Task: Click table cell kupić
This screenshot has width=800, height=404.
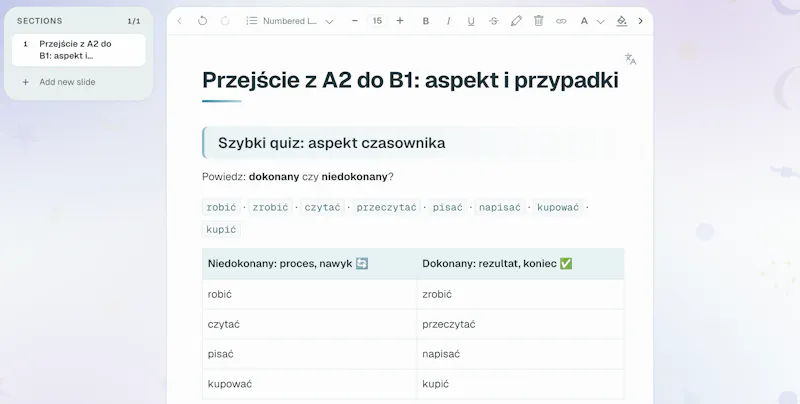Action: click(x=520, y=384)
